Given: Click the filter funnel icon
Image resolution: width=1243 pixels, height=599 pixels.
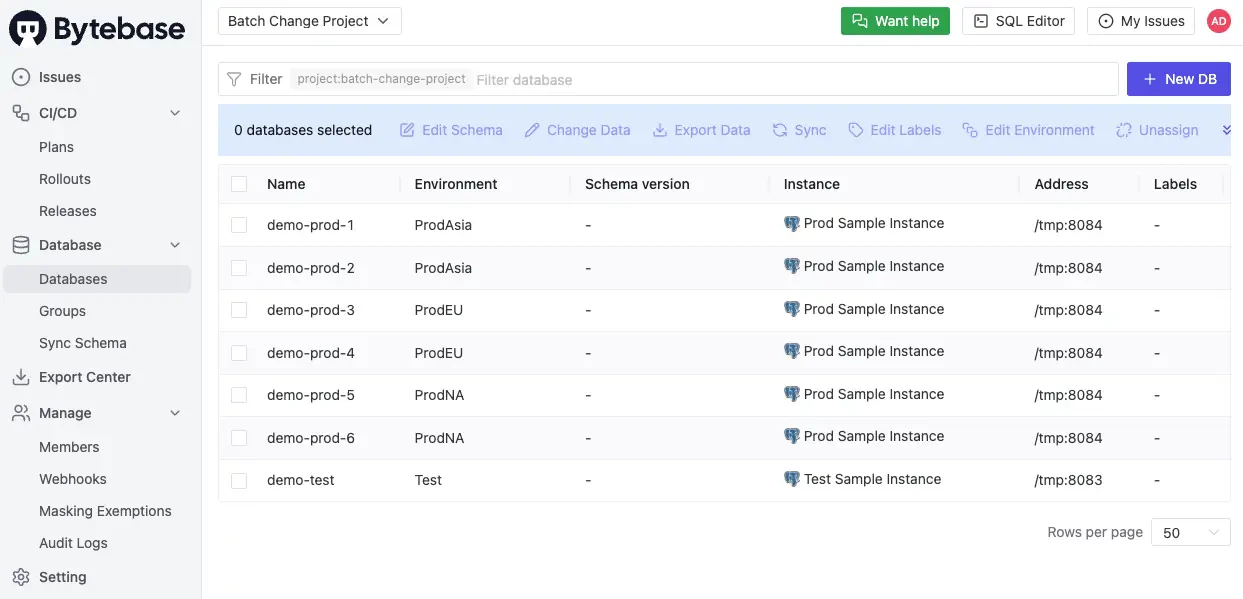Looking at the screenshot, I should [234, 79].
